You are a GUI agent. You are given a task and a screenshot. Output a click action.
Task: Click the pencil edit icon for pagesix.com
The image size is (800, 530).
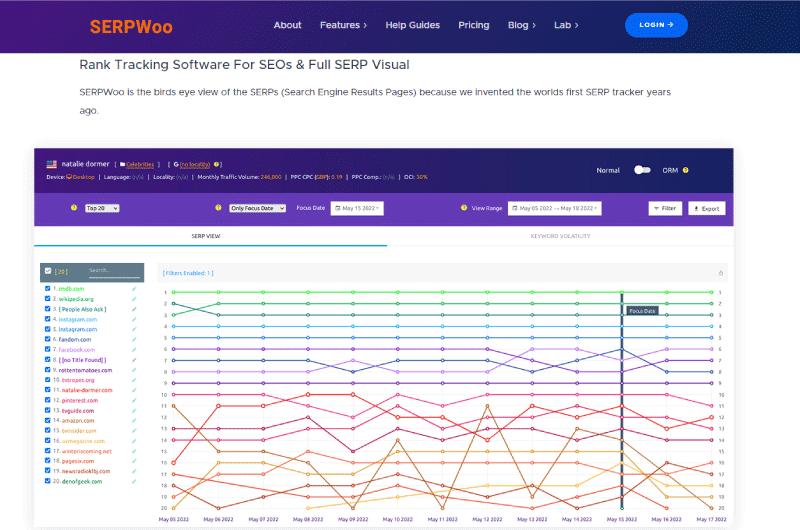134,461
